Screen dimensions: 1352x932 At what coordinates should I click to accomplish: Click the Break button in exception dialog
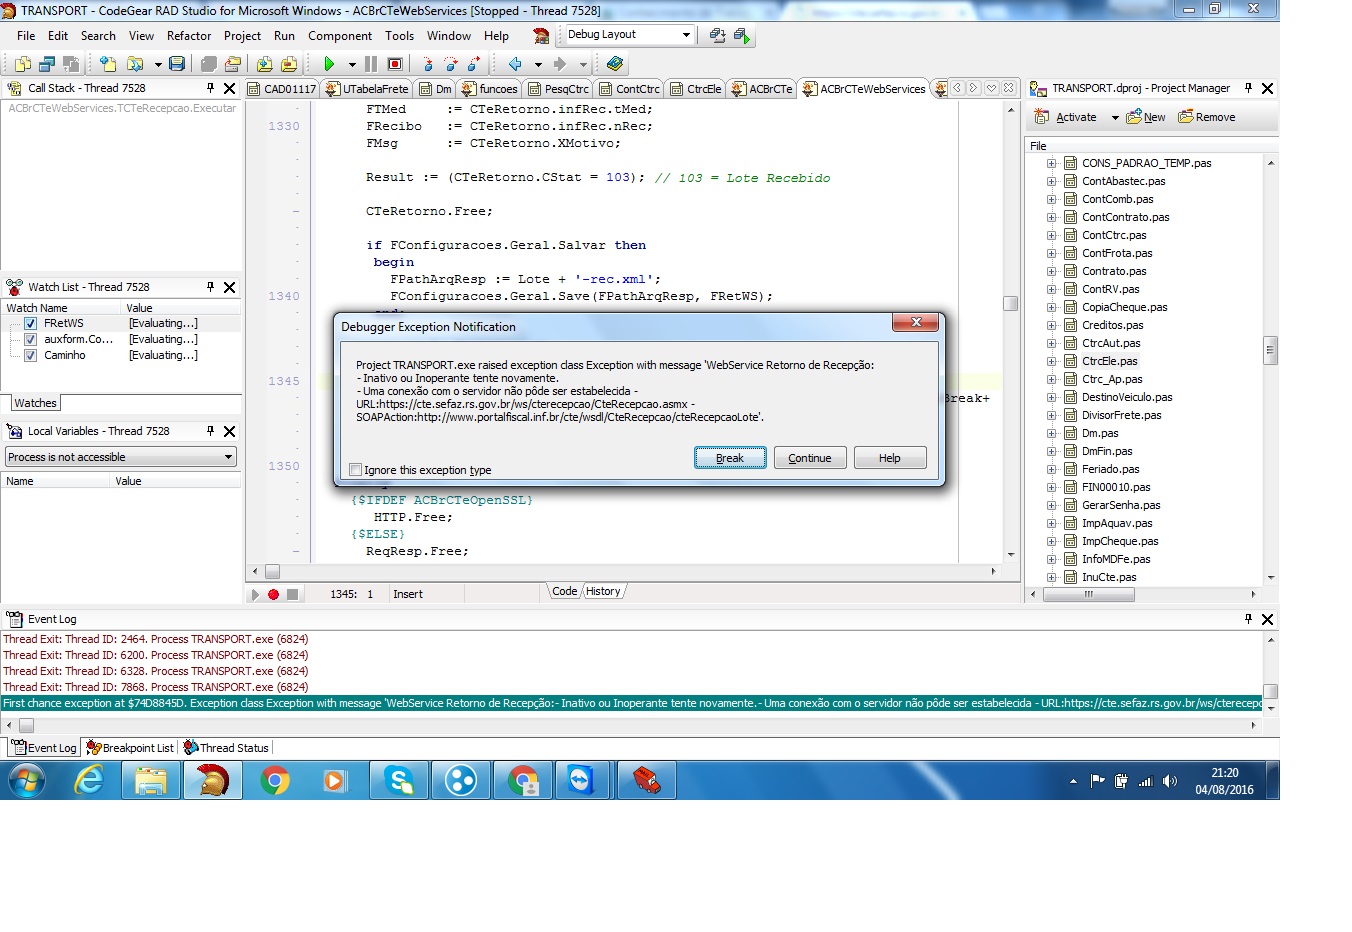pos(730,458)
